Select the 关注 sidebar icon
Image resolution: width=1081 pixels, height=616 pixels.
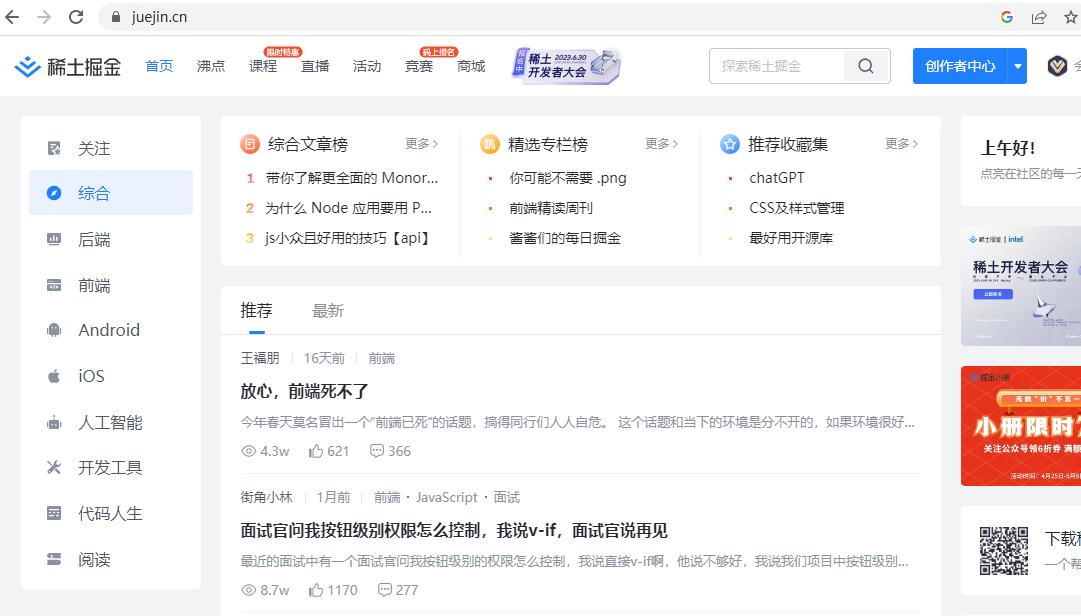click(53, 148)
